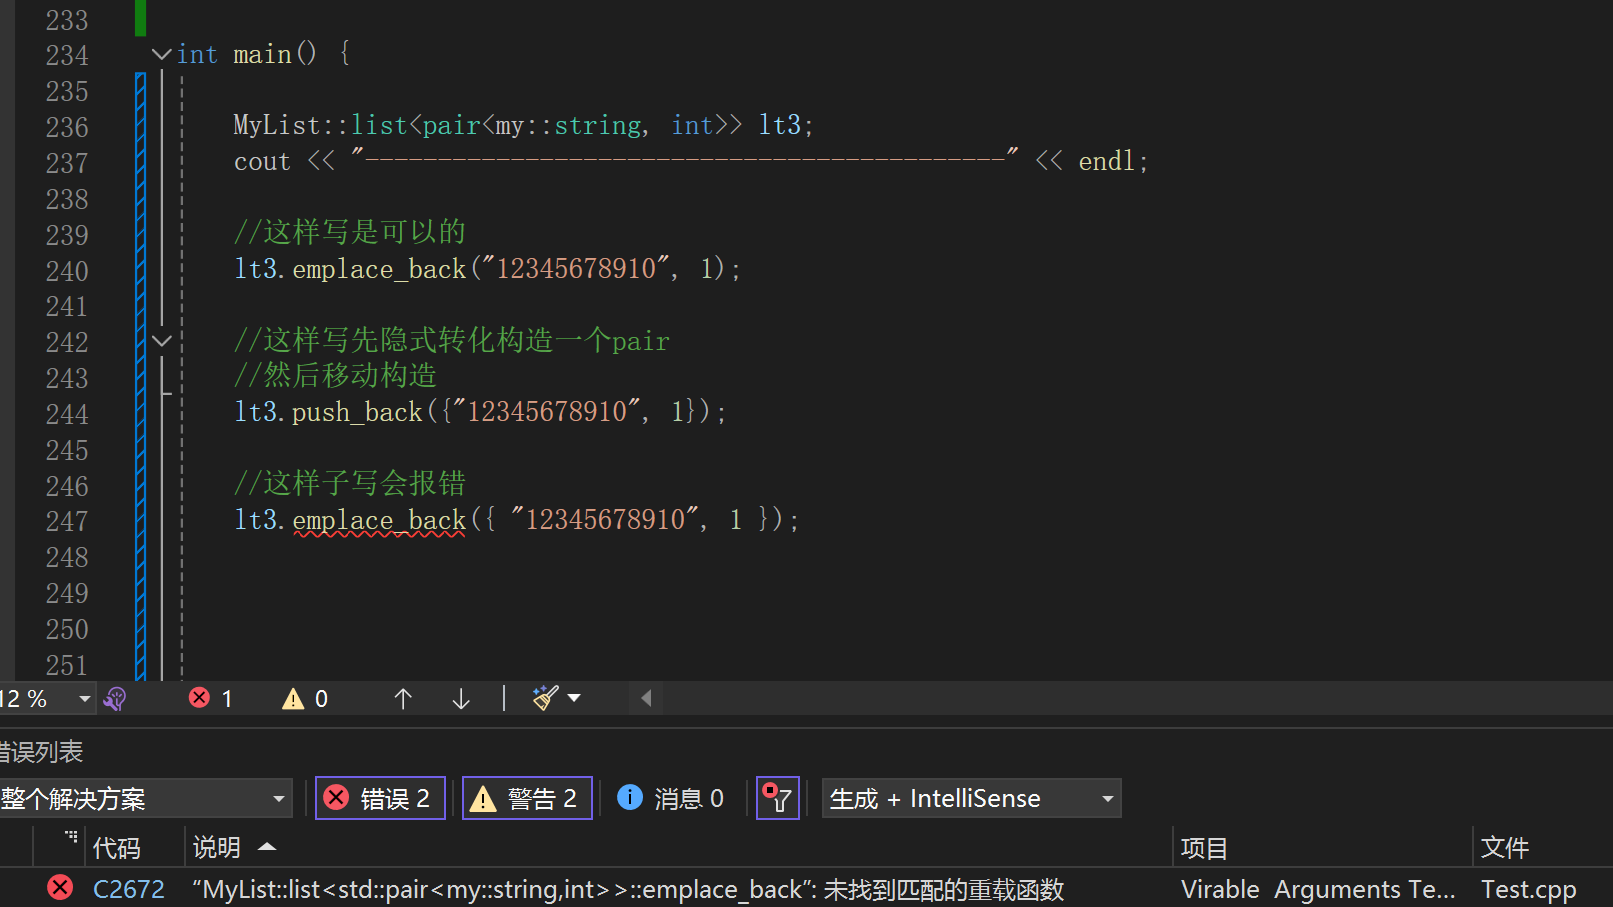Click the error list category column icon
Viewport: 1613px width, 907px height.
tap(71, 836)
